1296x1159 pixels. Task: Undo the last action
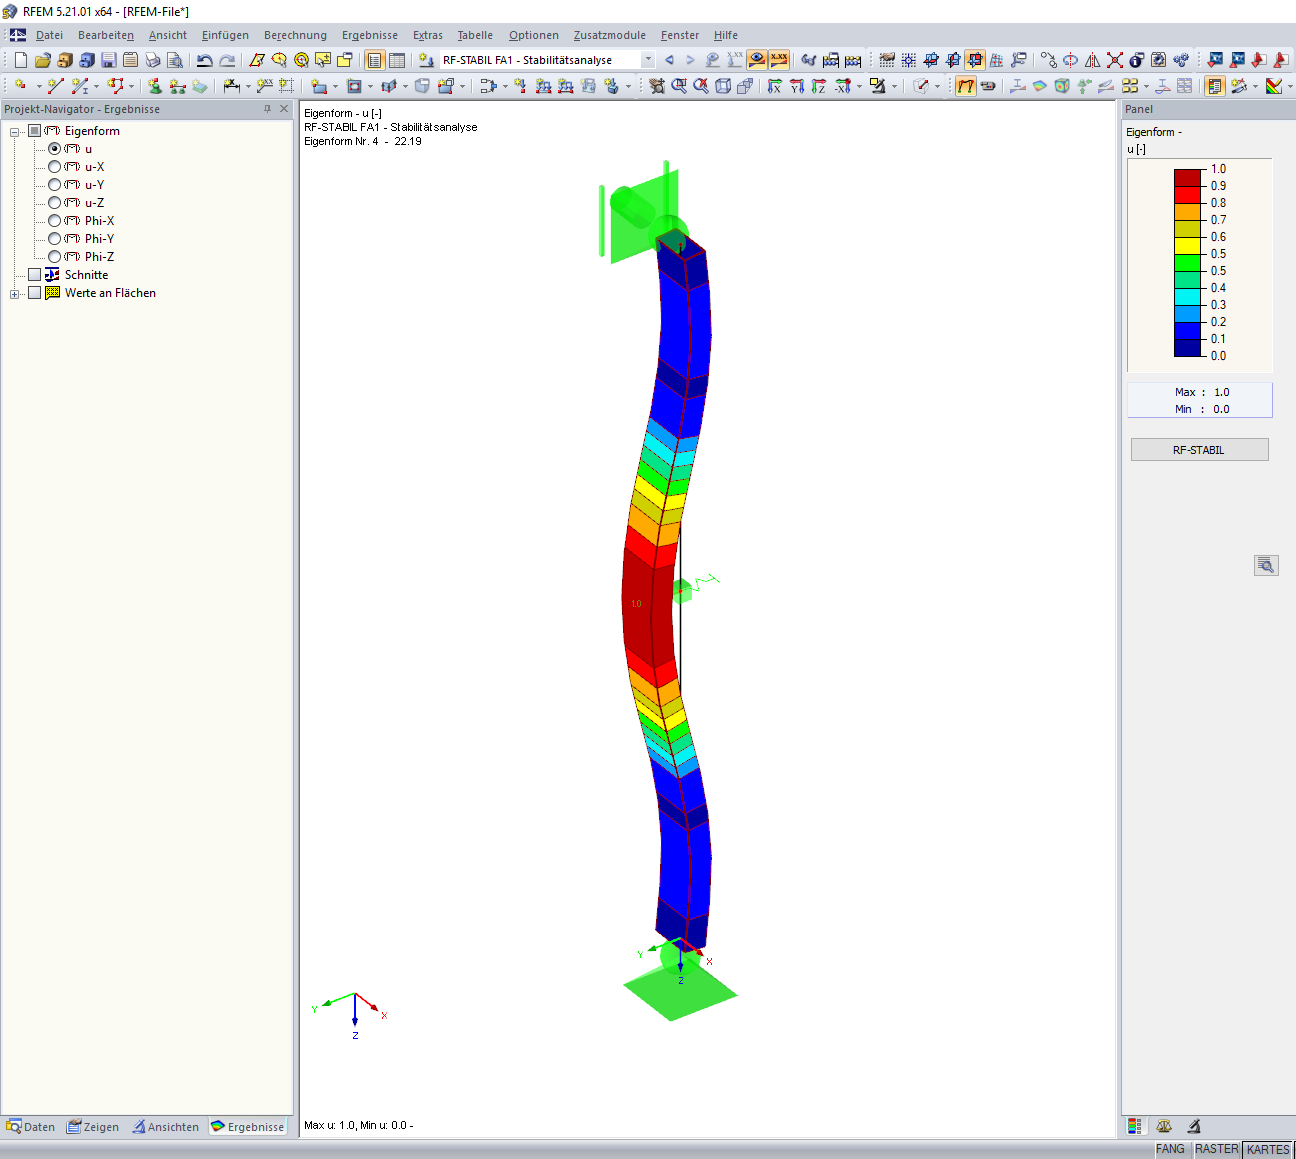point(204,60)
